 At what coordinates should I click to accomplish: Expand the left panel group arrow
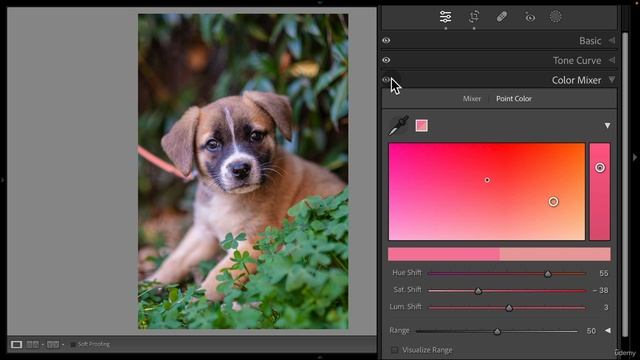pos(3,180)
